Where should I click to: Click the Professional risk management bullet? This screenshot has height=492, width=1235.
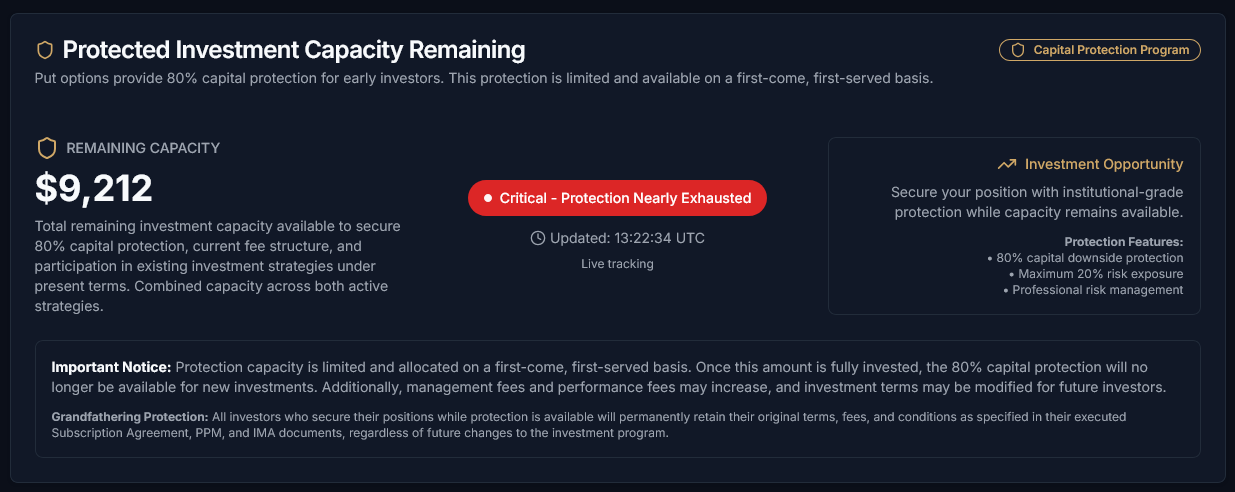pyautogui.click(x=1093, y=290)
